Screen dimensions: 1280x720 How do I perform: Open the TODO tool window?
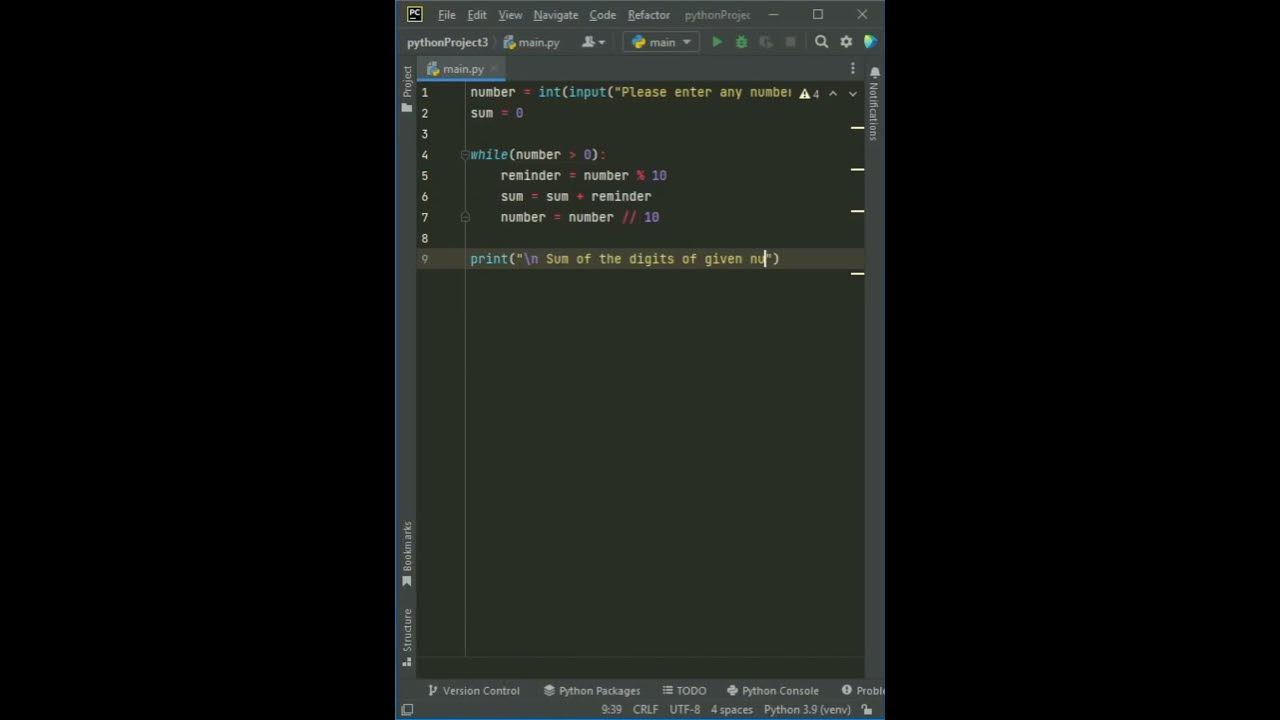click(x=683, y=690)
